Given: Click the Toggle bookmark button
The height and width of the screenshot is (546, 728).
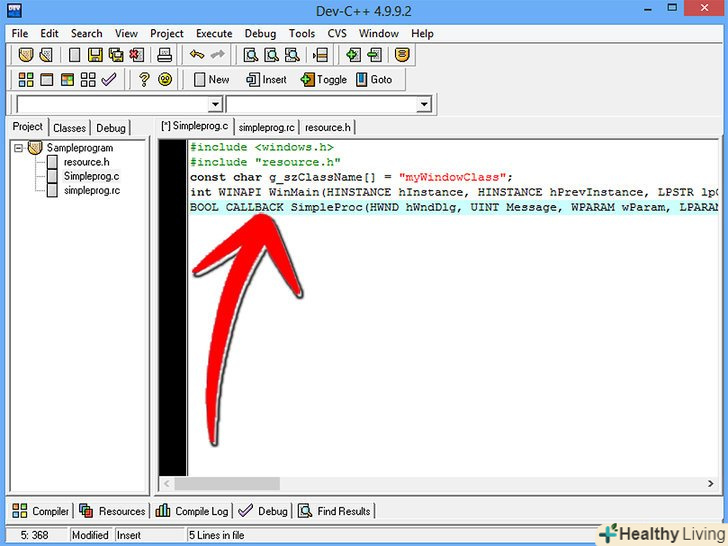Looking at the screenshot, I should pos(324,79).
